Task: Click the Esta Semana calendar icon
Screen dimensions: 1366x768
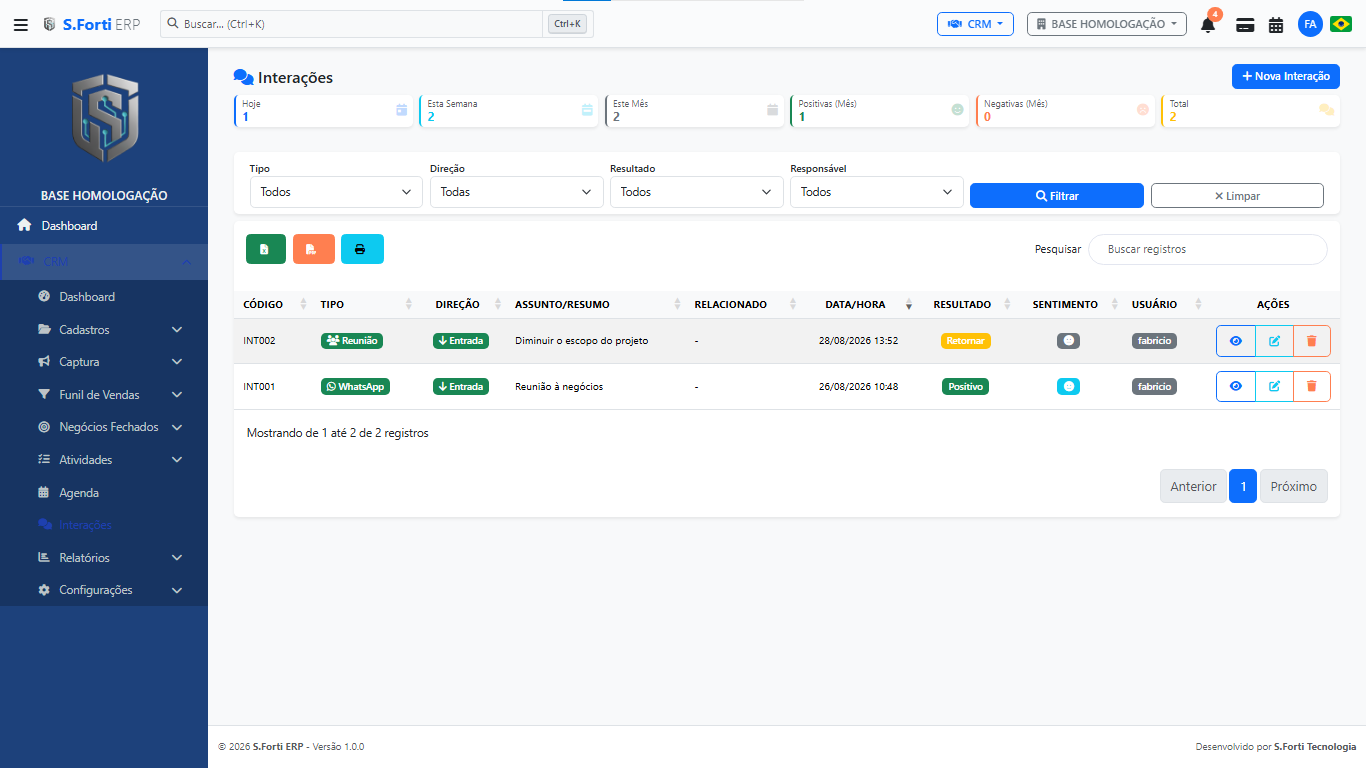Action: tap(587, 110)
